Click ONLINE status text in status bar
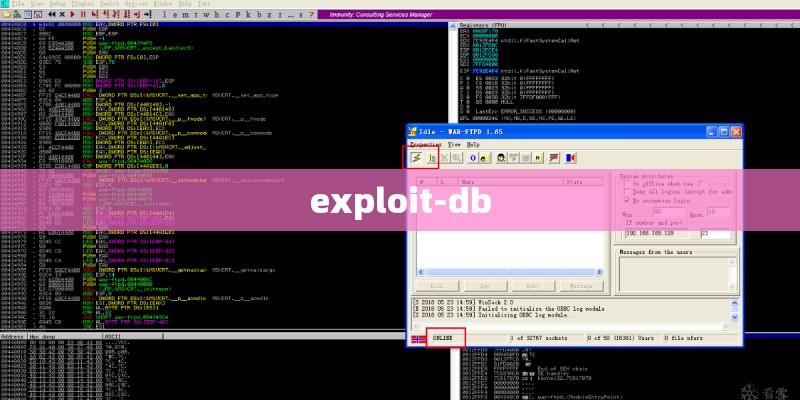The height and width of the screenshot is (400, 800). click(x=442, y=339)
